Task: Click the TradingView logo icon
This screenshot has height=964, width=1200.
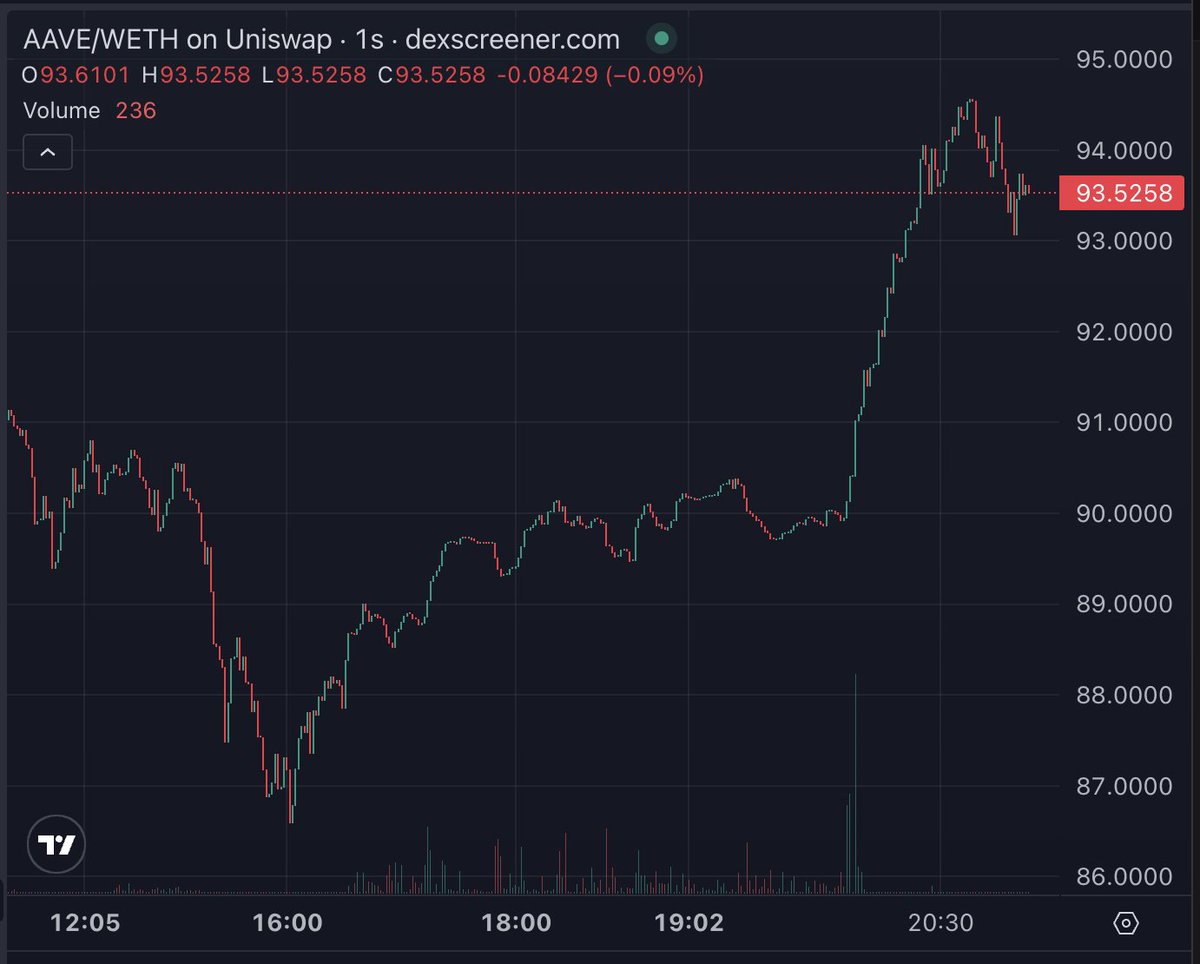Action: tap(56, 845)
